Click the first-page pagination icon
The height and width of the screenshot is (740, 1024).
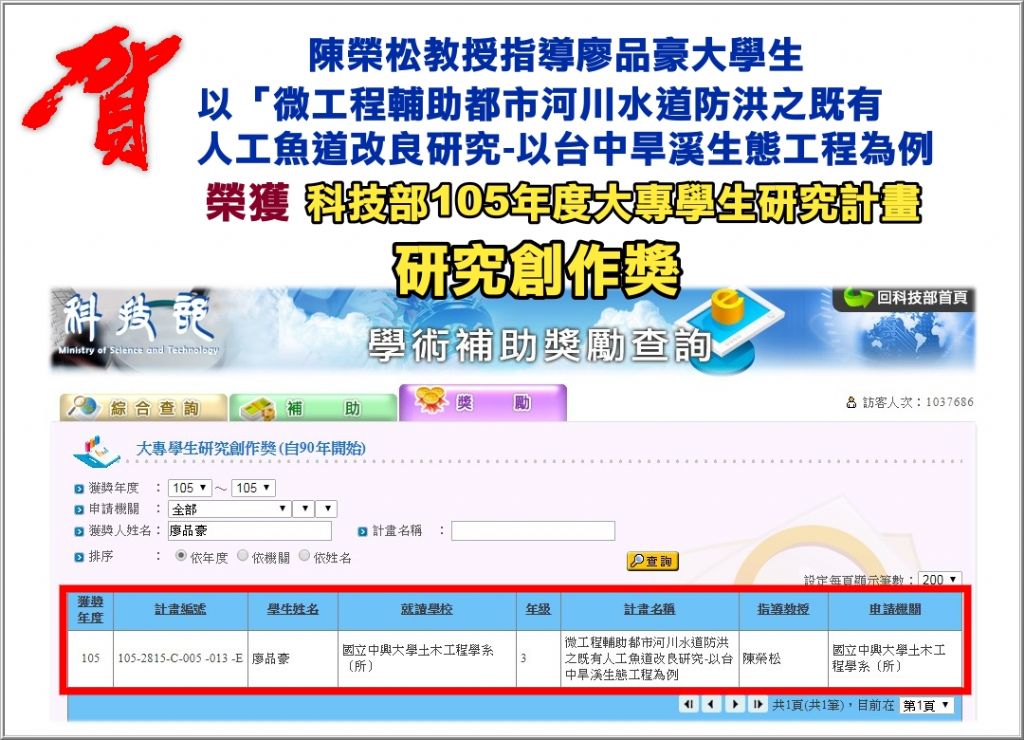pyautogui.click(x=689, y=704)
